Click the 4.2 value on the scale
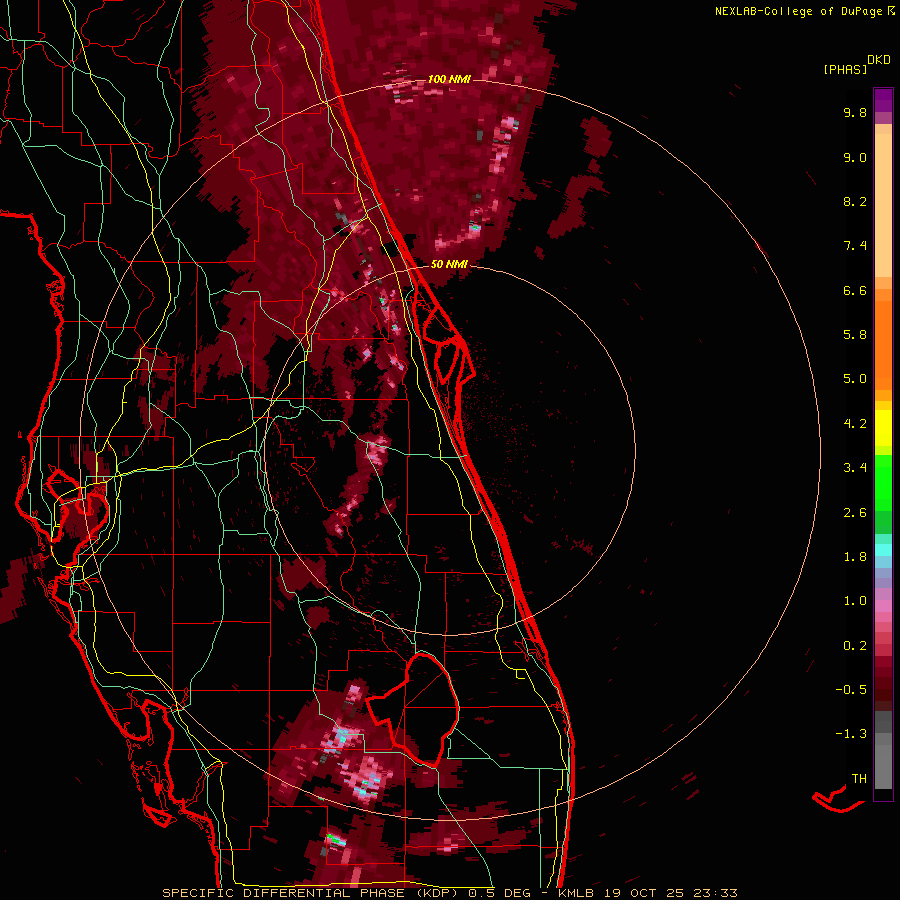This screenshot has height=900, width=900. 855,424
